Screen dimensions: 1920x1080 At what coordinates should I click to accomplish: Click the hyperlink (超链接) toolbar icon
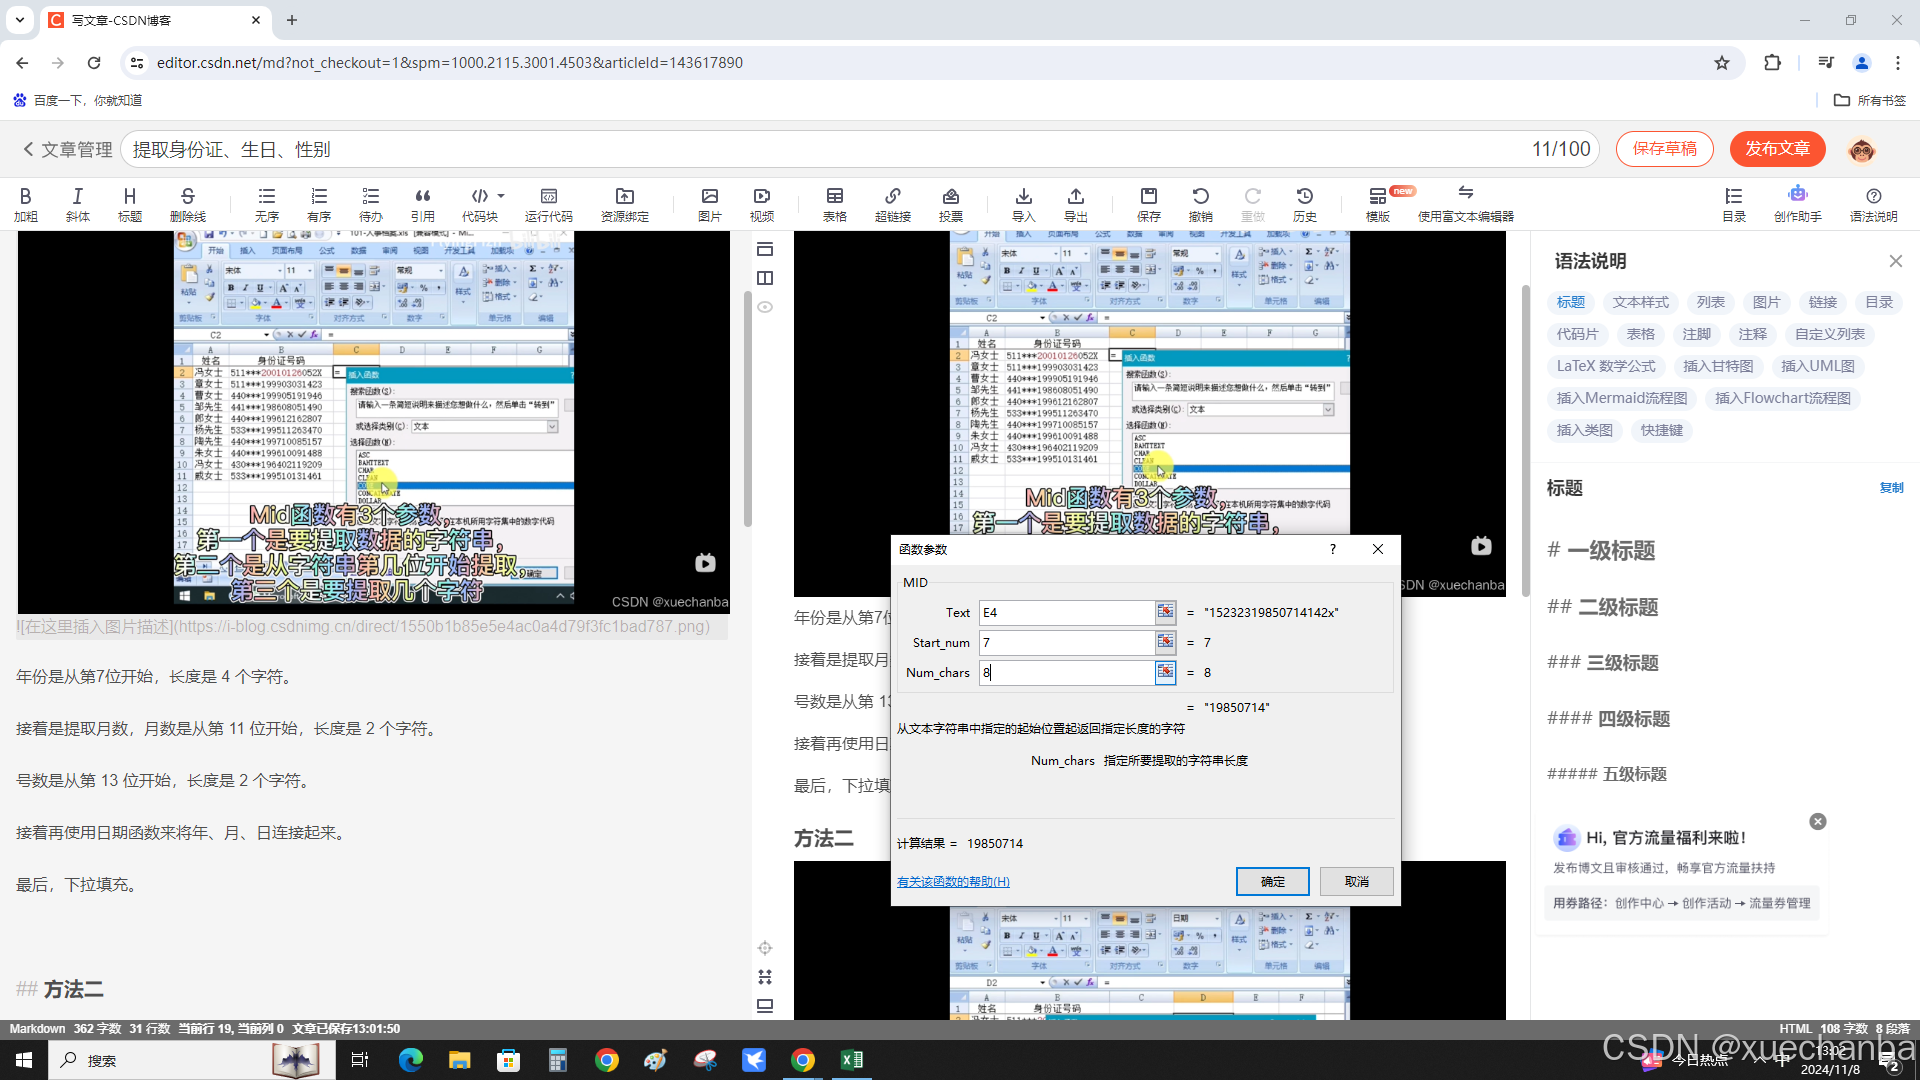pos(892,203)
